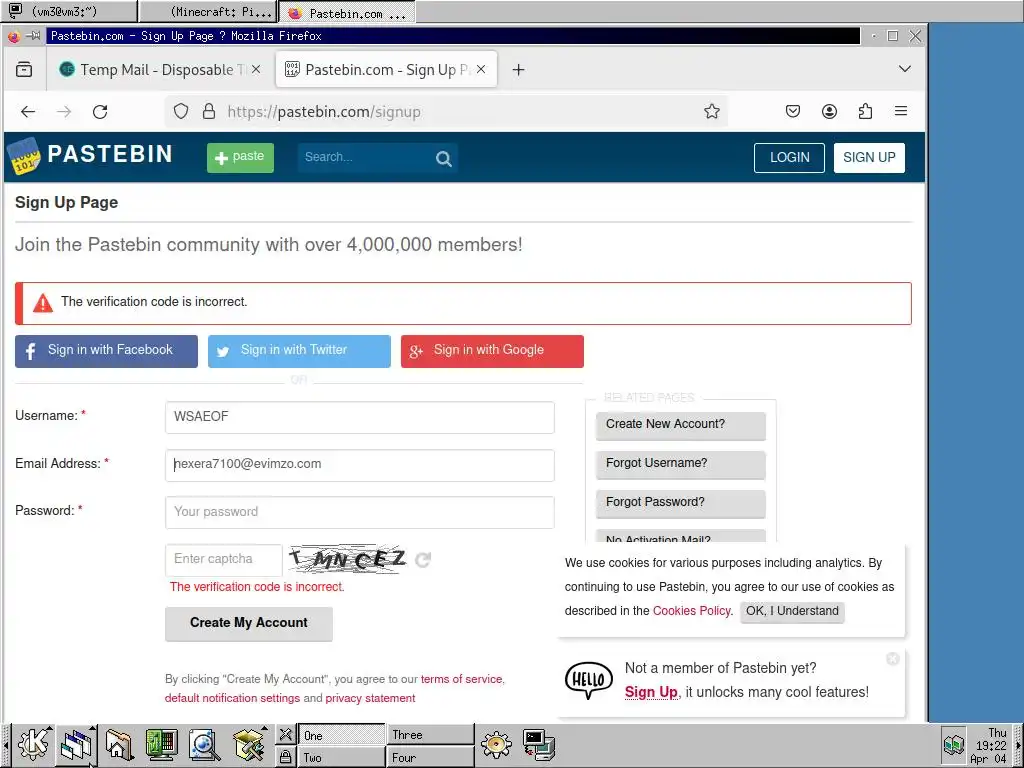Viewport: 1024px width, 768px height.
Task: Open the K application menu
Action: coord(33,745)
